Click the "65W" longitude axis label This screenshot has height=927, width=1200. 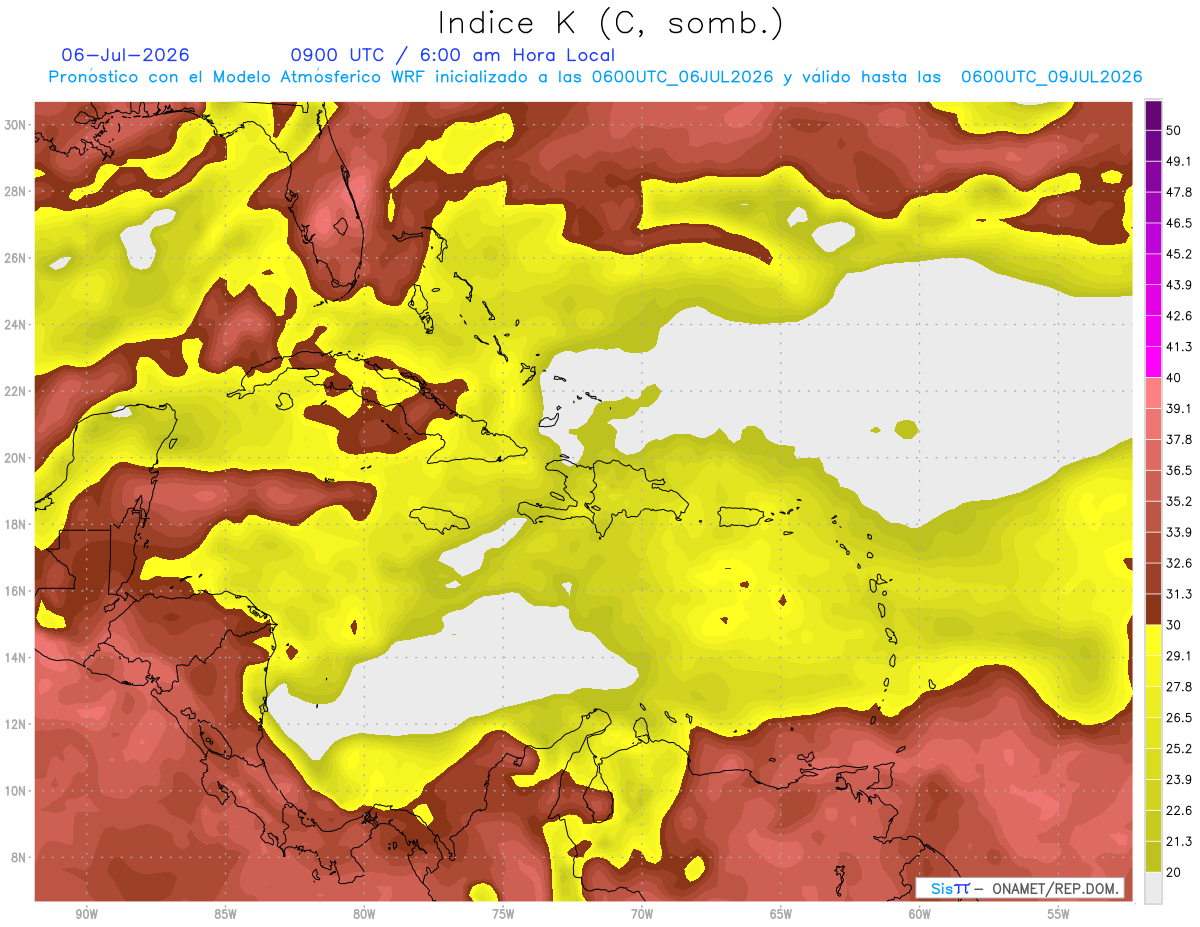781,915
